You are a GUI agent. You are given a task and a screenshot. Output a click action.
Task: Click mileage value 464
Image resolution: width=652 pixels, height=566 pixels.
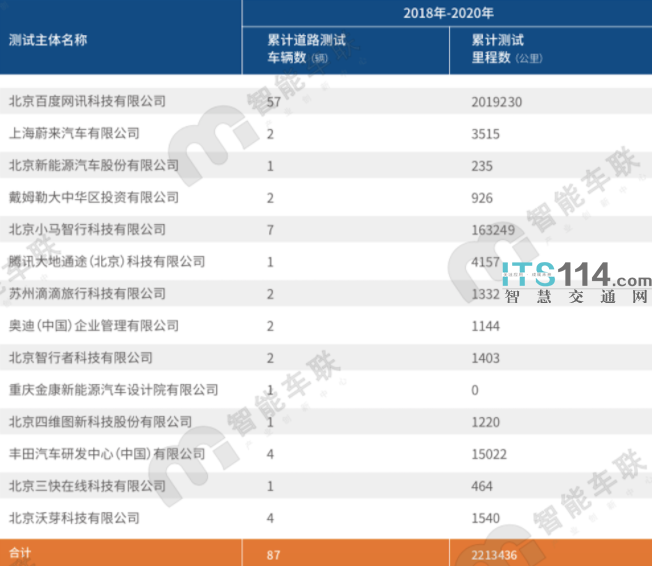click(482, 486)
